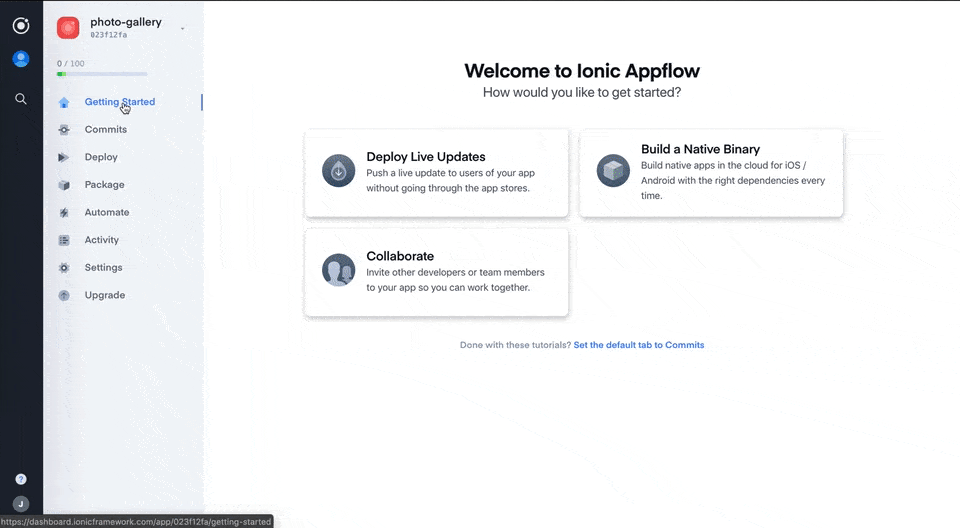Click the Ionic logo in the left rail
The image size is (960, 528).
pyautogui.click(x=21, y=26)
